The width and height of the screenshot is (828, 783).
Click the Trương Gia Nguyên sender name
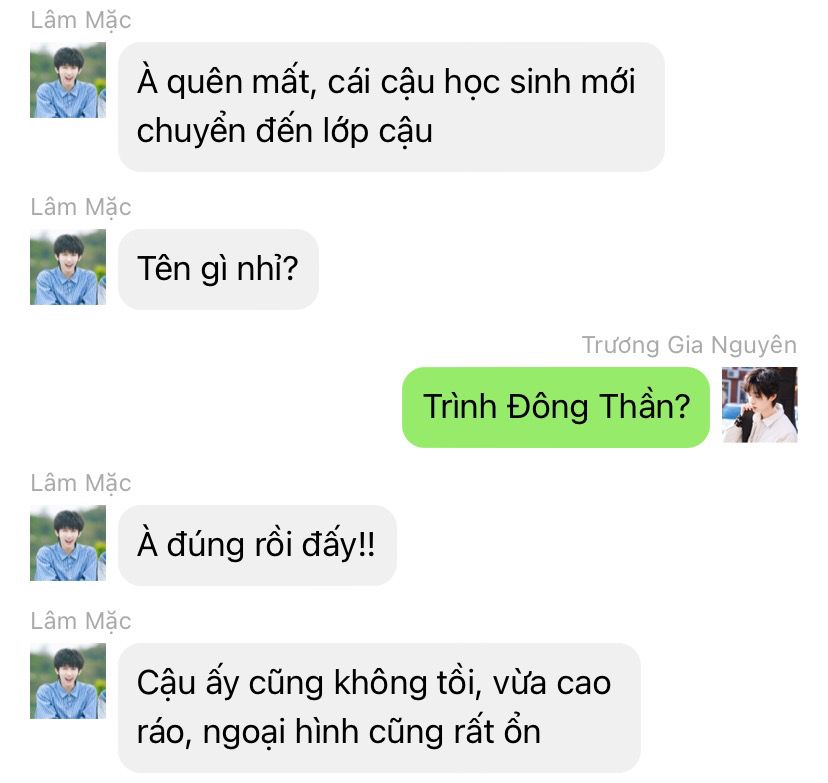pos(689,345)
